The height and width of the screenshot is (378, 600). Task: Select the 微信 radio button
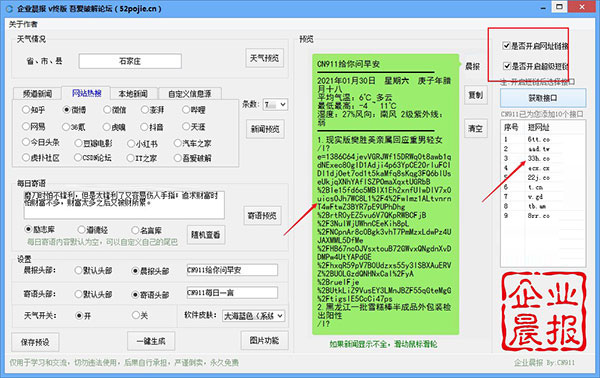pos(115,110)
